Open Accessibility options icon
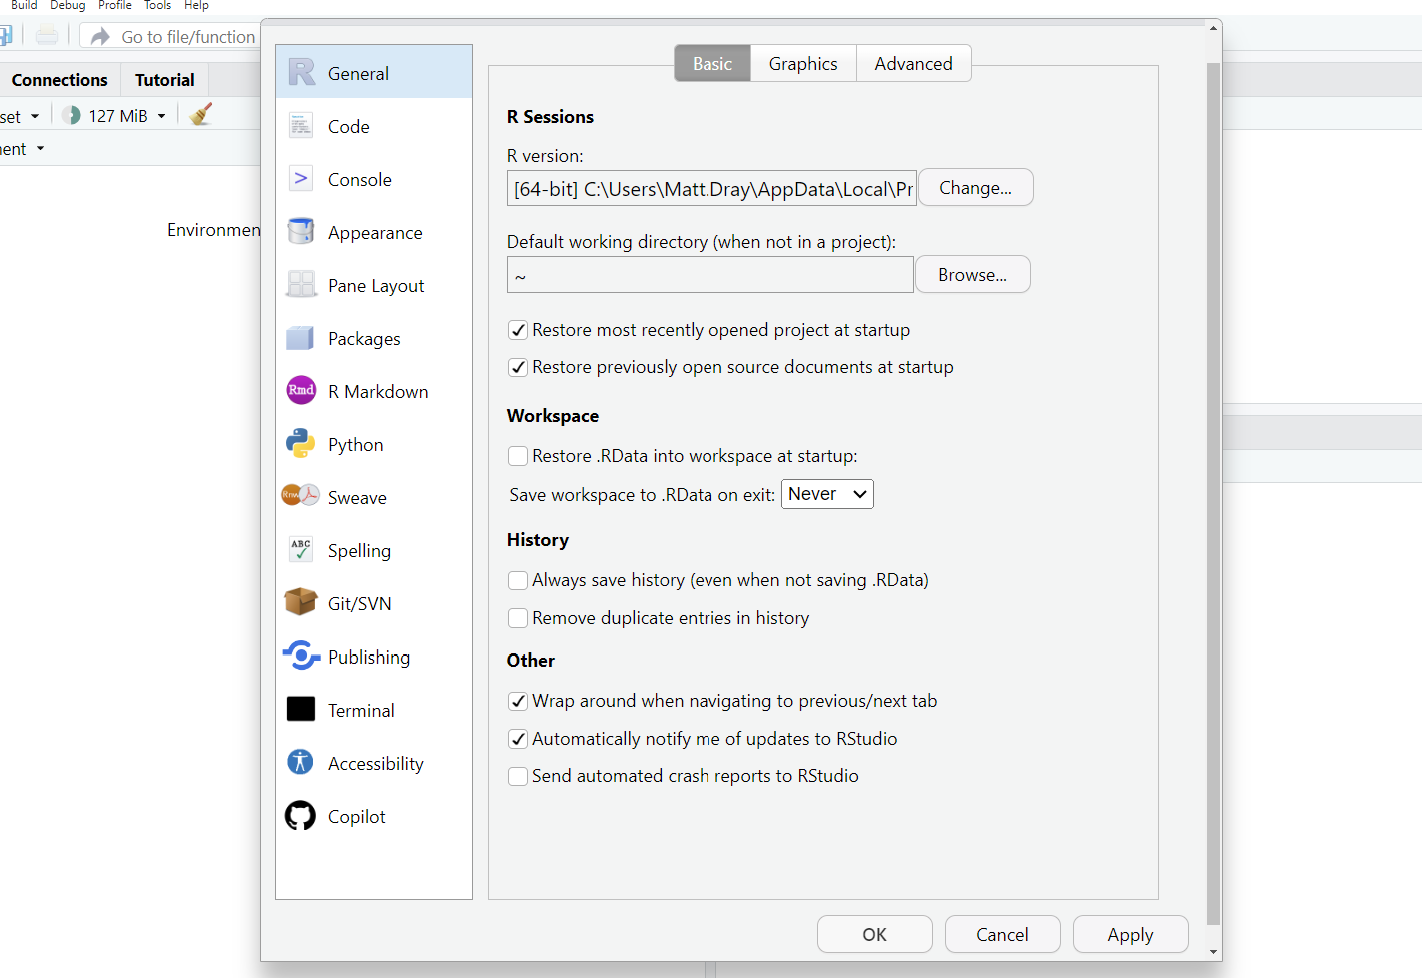 coord(300,763)
